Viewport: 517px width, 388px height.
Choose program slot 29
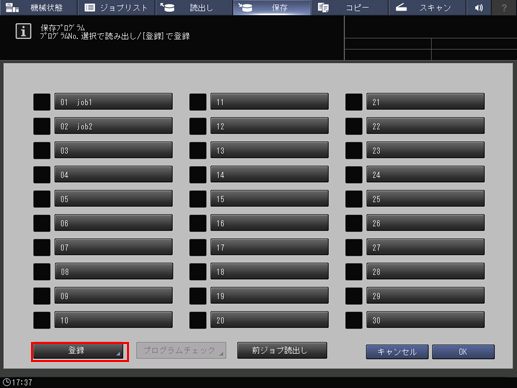click(x=425, y=296)
